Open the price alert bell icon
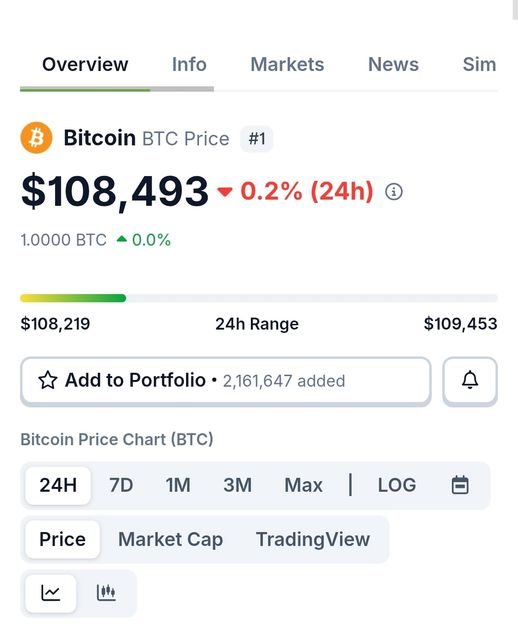518x640 pixels. 470,380
